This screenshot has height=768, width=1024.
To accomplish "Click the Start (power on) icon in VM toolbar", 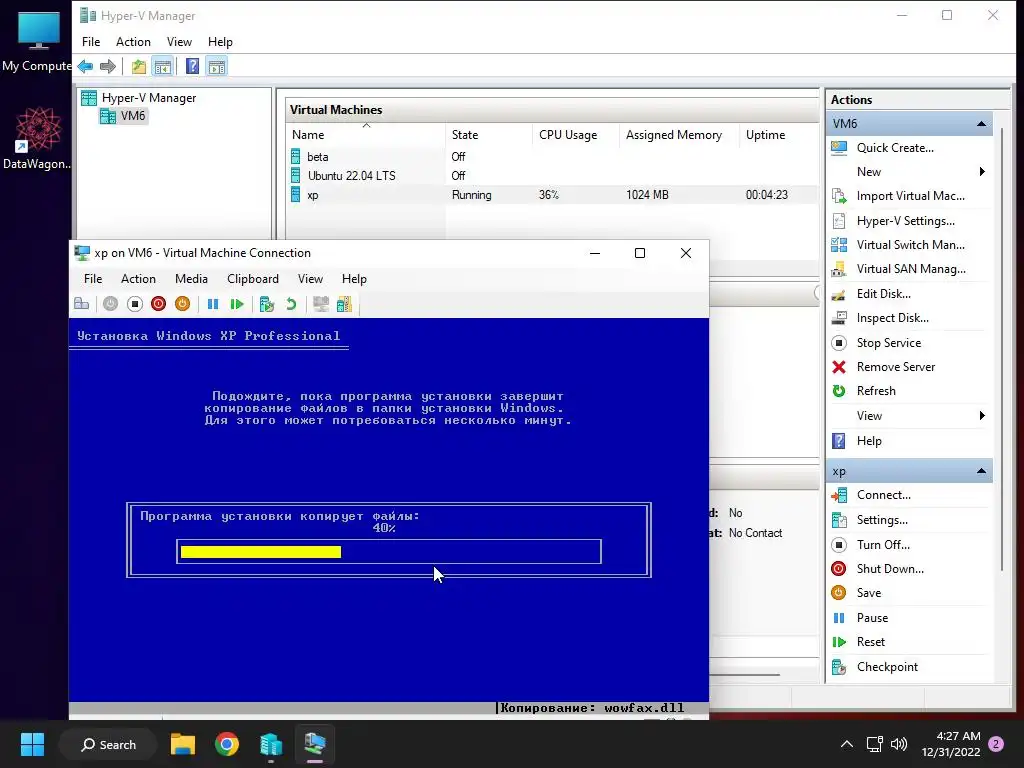I will 110,304.
